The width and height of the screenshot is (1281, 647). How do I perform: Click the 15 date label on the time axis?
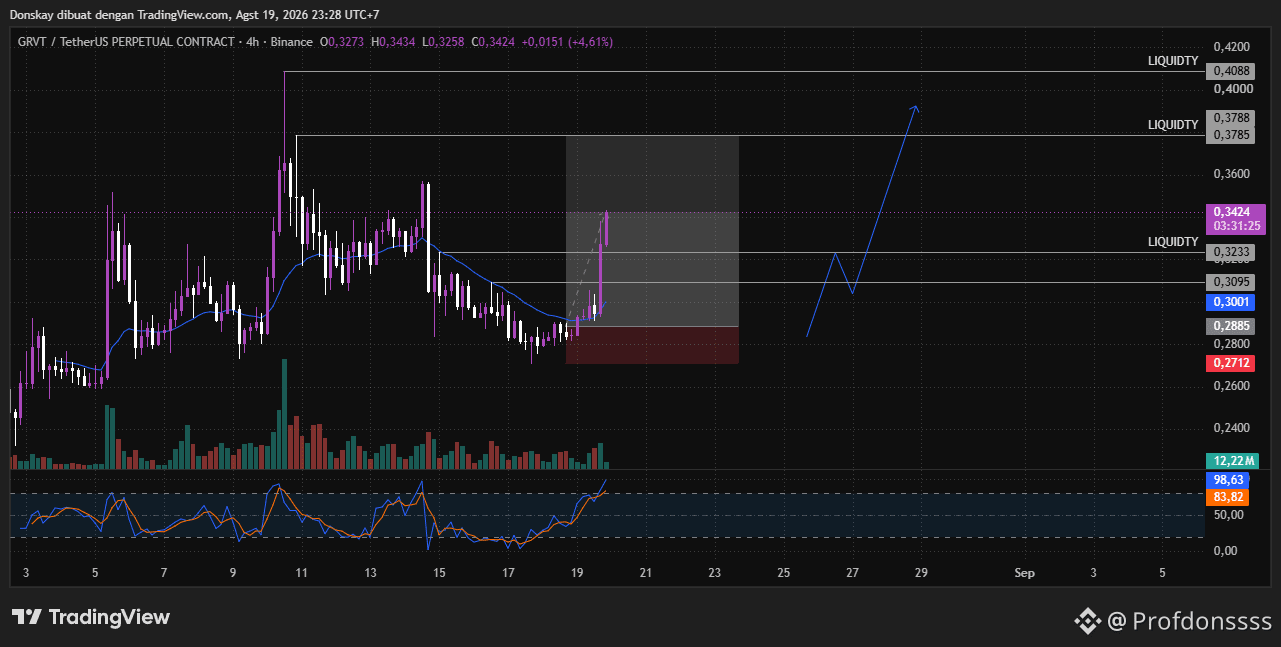click(x=439, y=573)
